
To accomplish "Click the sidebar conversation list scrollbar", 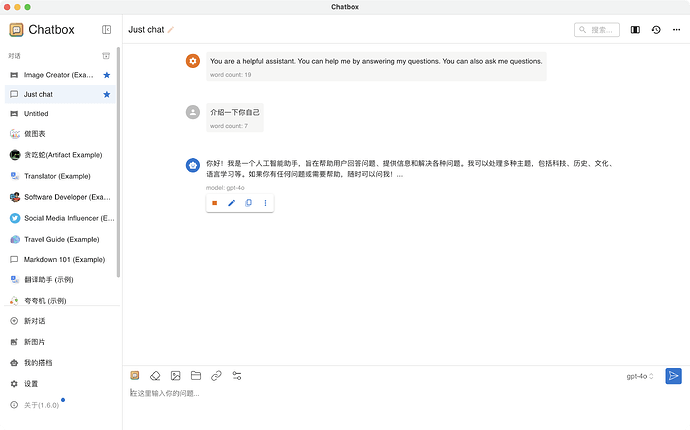I will (118, 162).
